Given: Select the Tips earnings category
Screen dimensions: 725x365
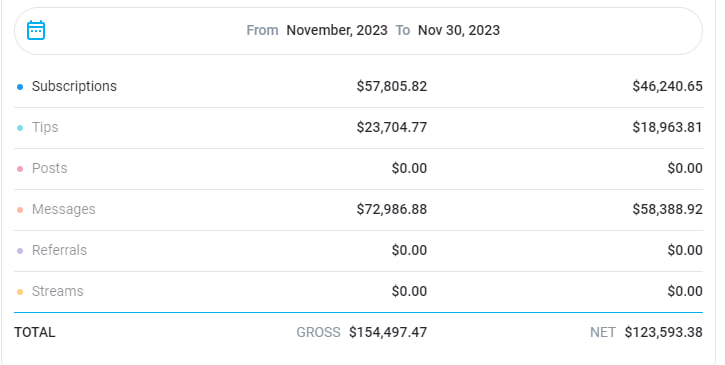Looking at the screenshot, I should click(45, 127).
